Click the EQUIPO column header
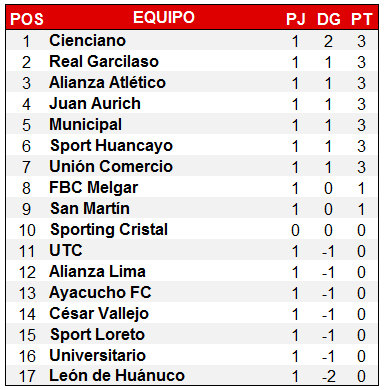The width and height of the screenshot is (384, 390). click(164, 17)
